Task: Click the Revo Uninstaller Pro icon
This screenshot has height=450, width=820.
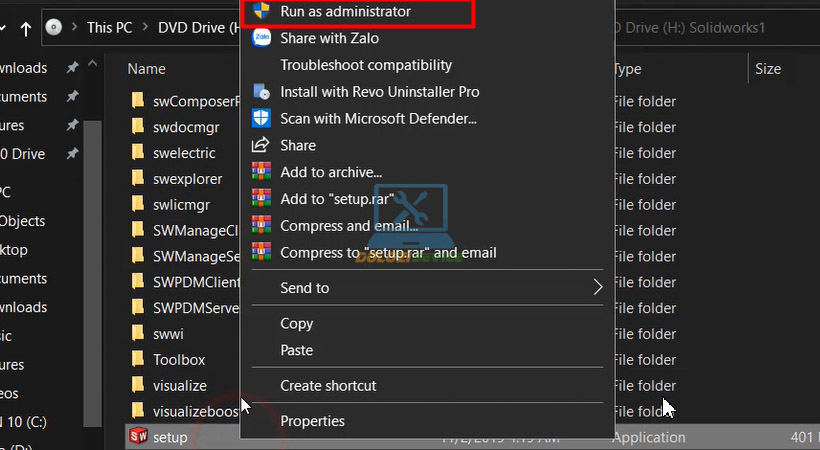Action: coord(261,92)
